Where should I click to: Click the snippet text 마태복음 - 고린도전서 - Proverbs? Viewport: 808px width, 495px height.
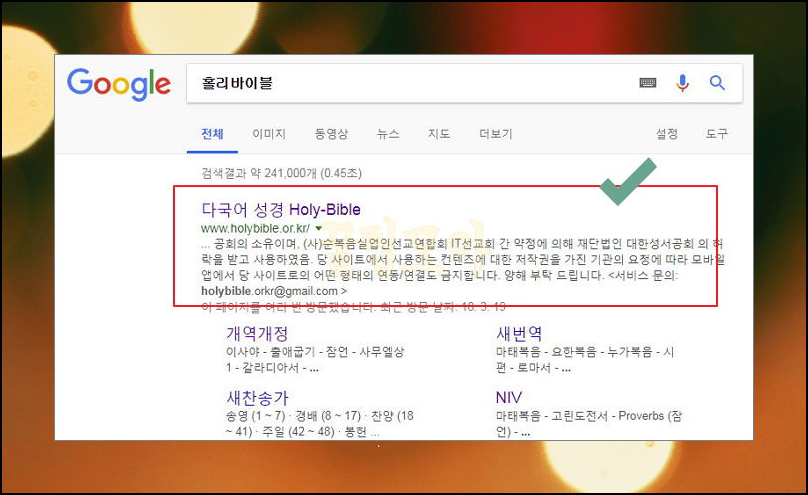click(580, 416)
